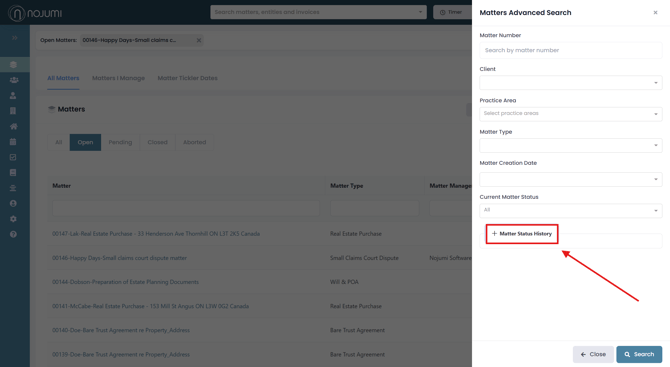This screenshot has width=670, height=367.
Task: Select the Open status filter
Action: [85, 142]
